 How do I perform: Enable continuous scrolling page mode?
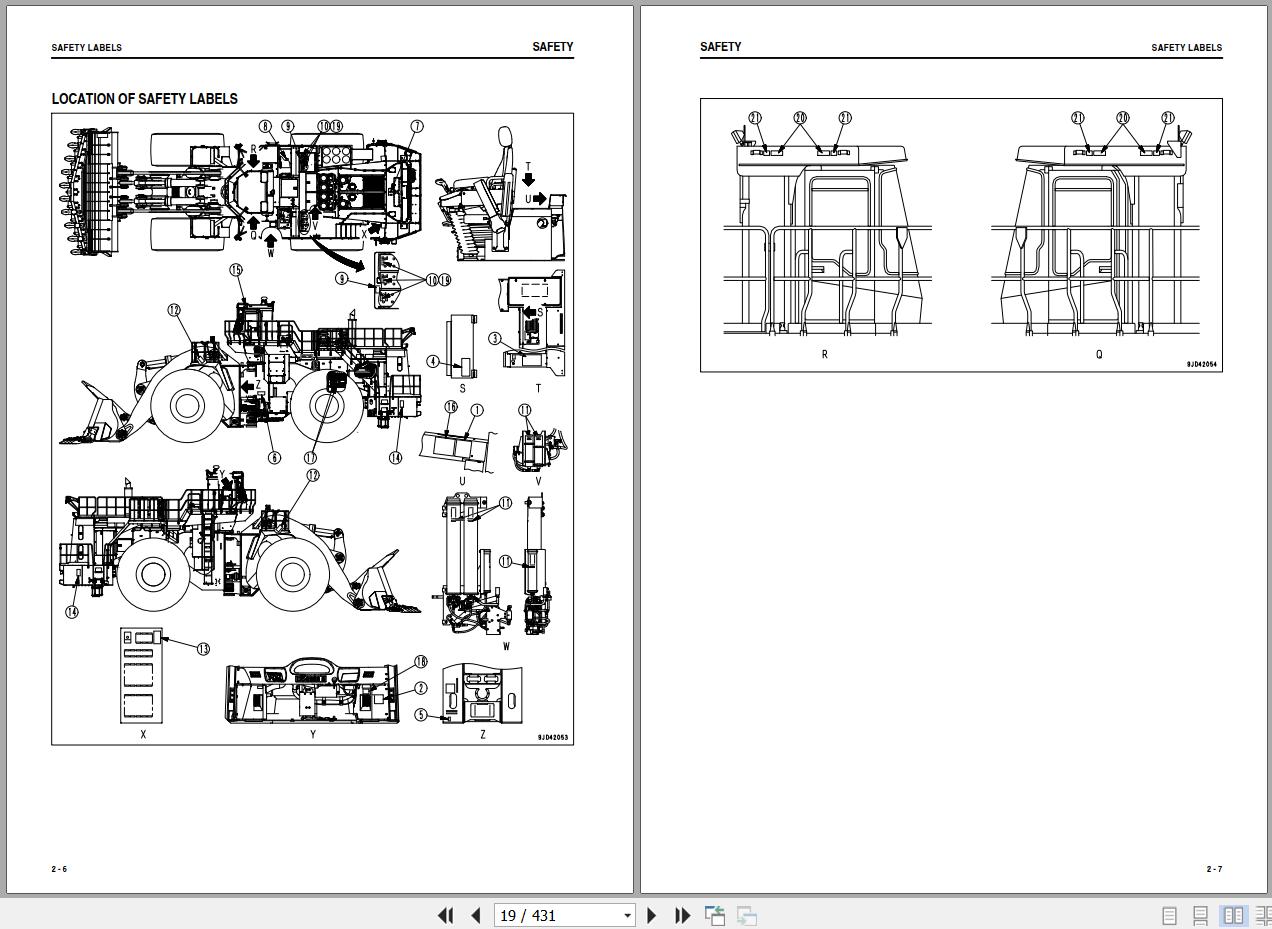tap(1201, 915)
